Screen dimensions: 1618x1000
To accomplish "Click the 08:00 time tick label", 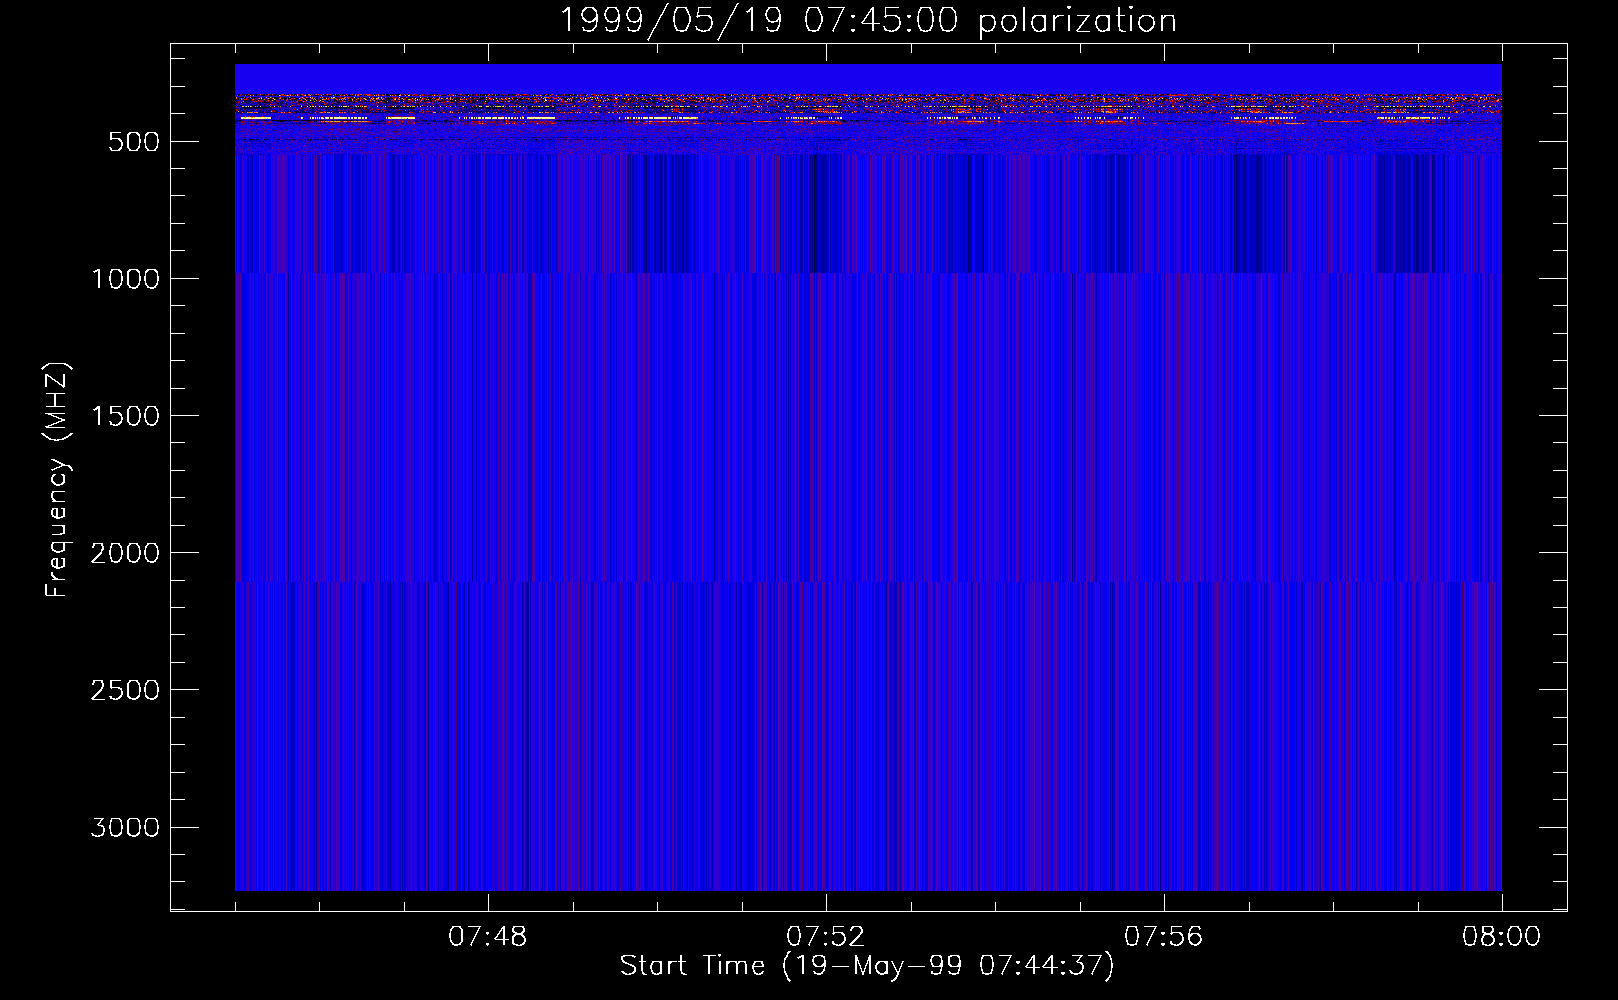I will coord(1502,937).
